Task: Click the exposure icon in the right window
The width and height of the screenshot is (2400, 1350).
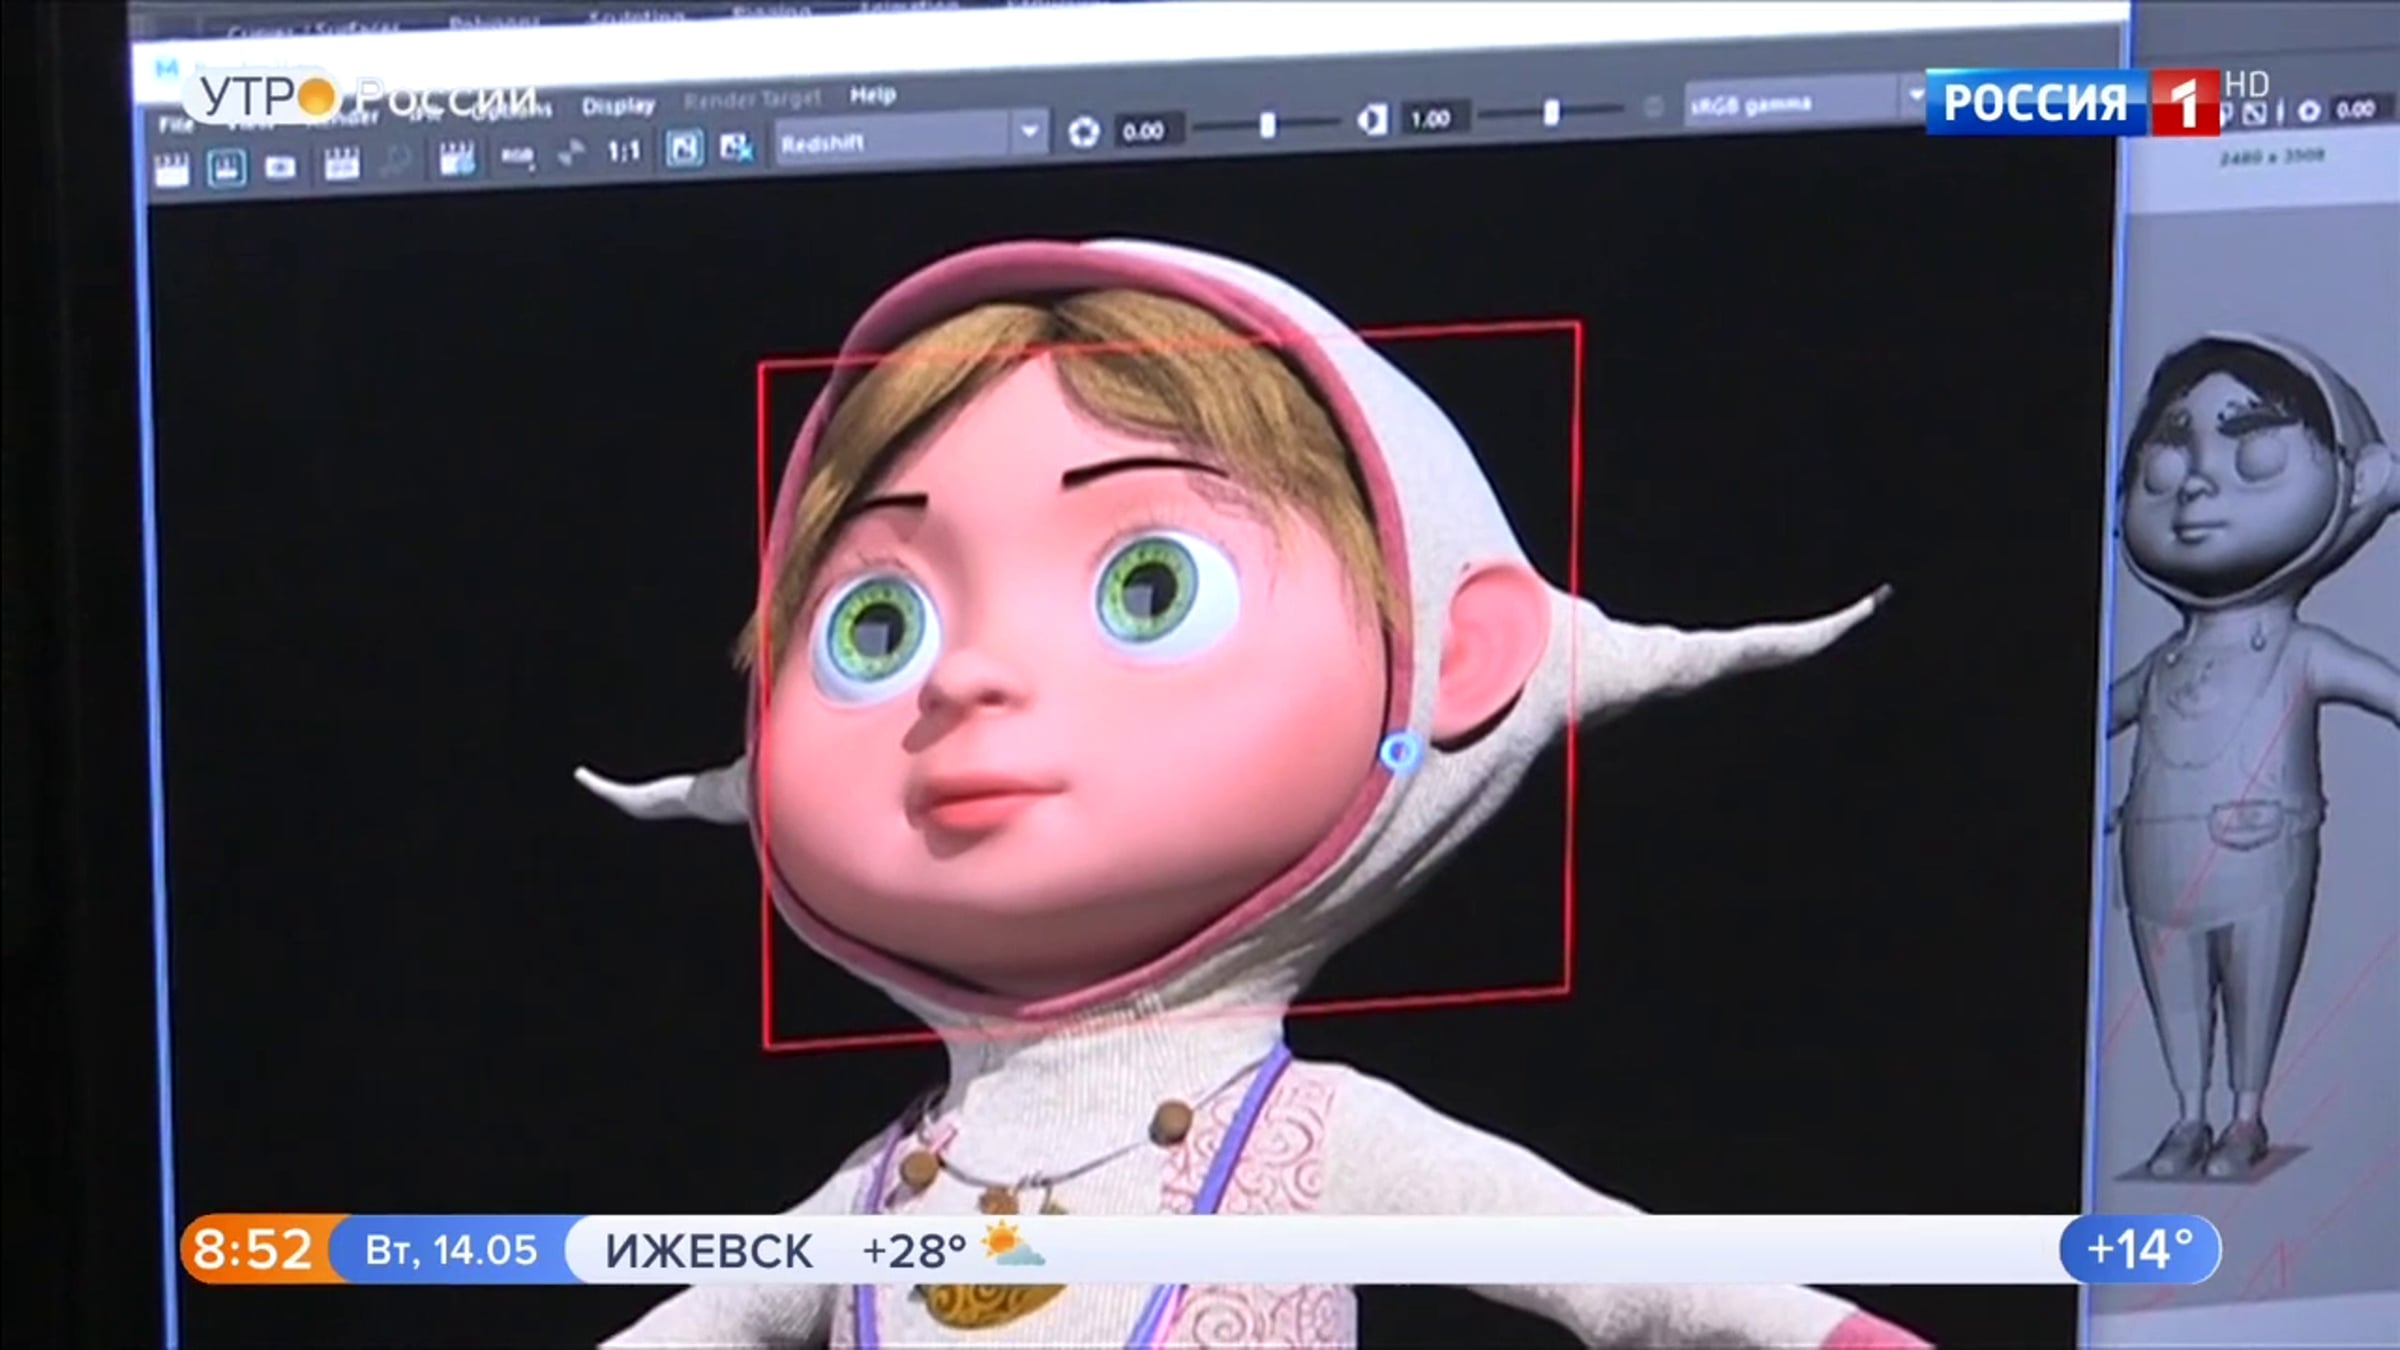Action: (2309, 111)
